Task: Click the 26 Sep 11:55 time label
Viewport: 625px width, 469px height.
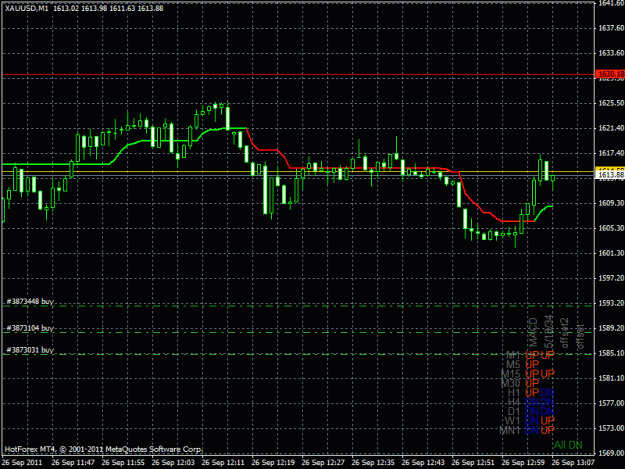Action: pos(123,463)
